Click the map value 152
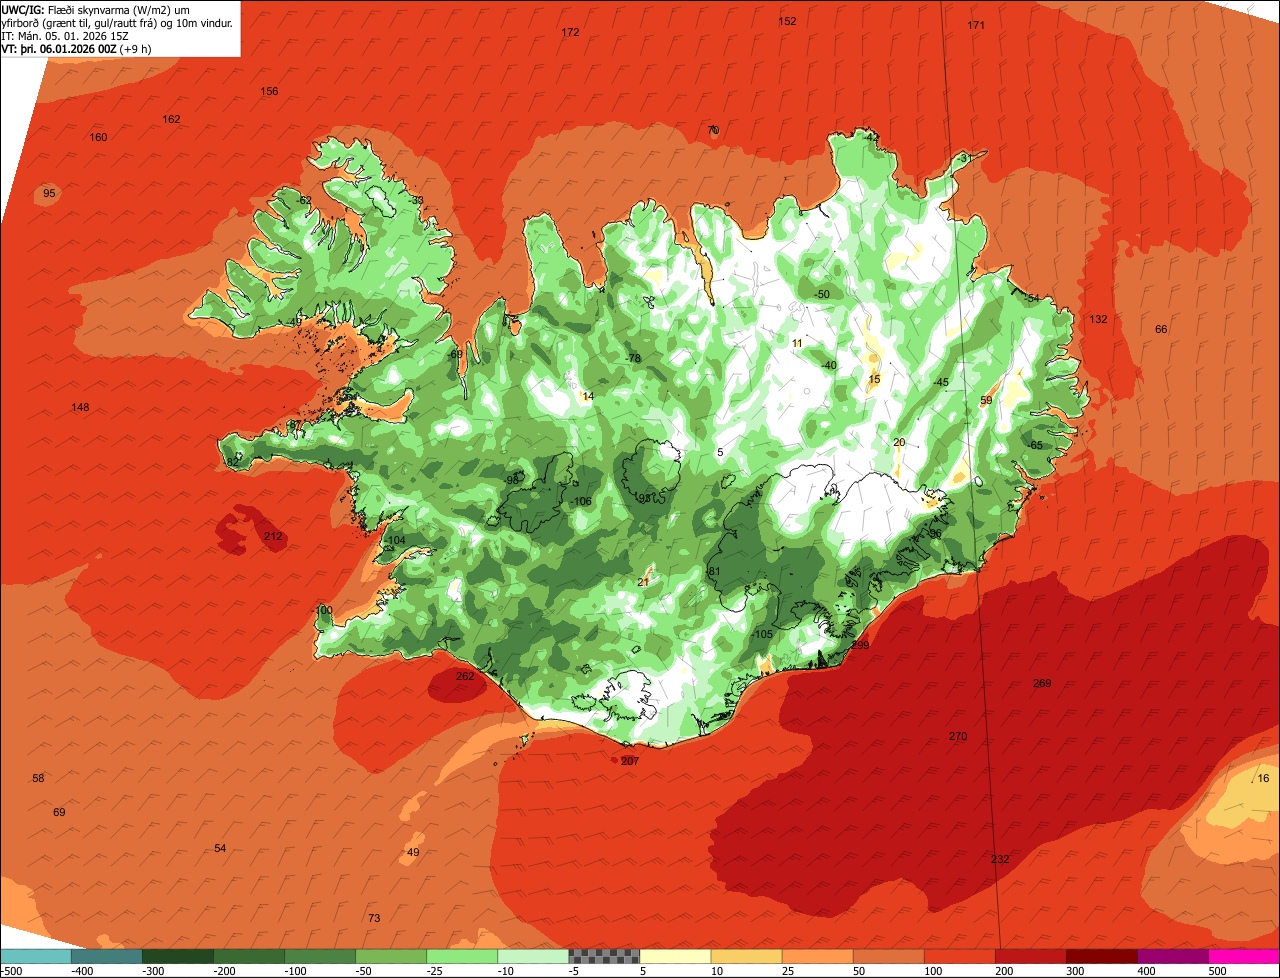This screenshot has height=978, width=1280. (788, 21)
